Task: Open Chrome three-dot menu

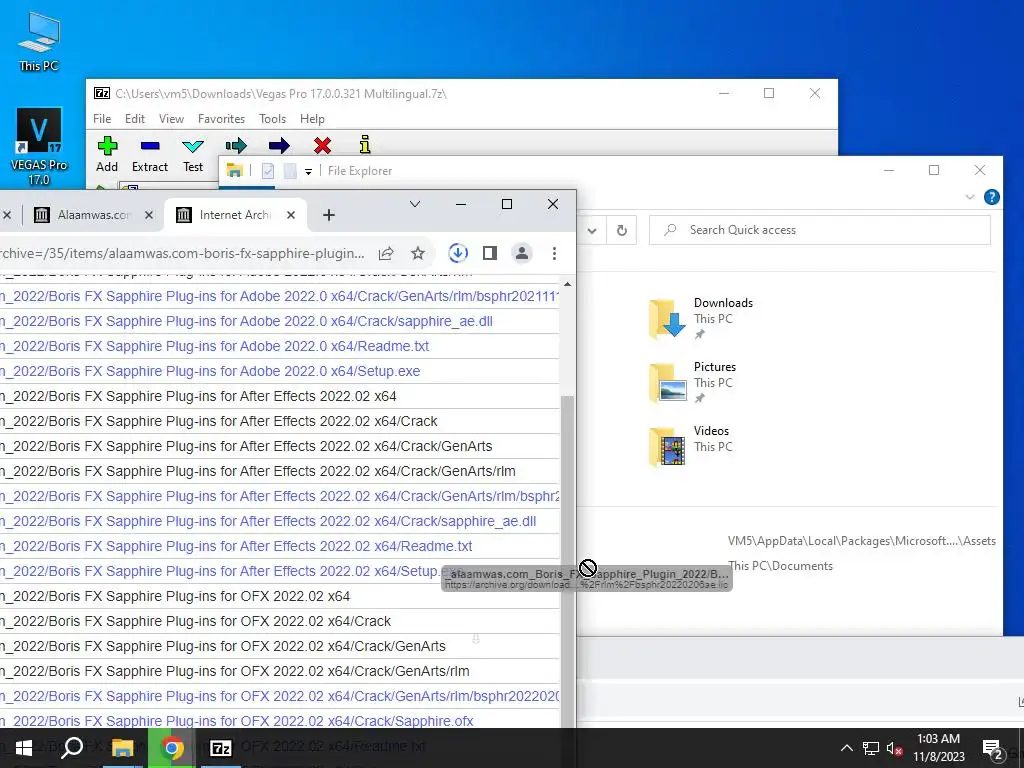Action: point(554,253)
